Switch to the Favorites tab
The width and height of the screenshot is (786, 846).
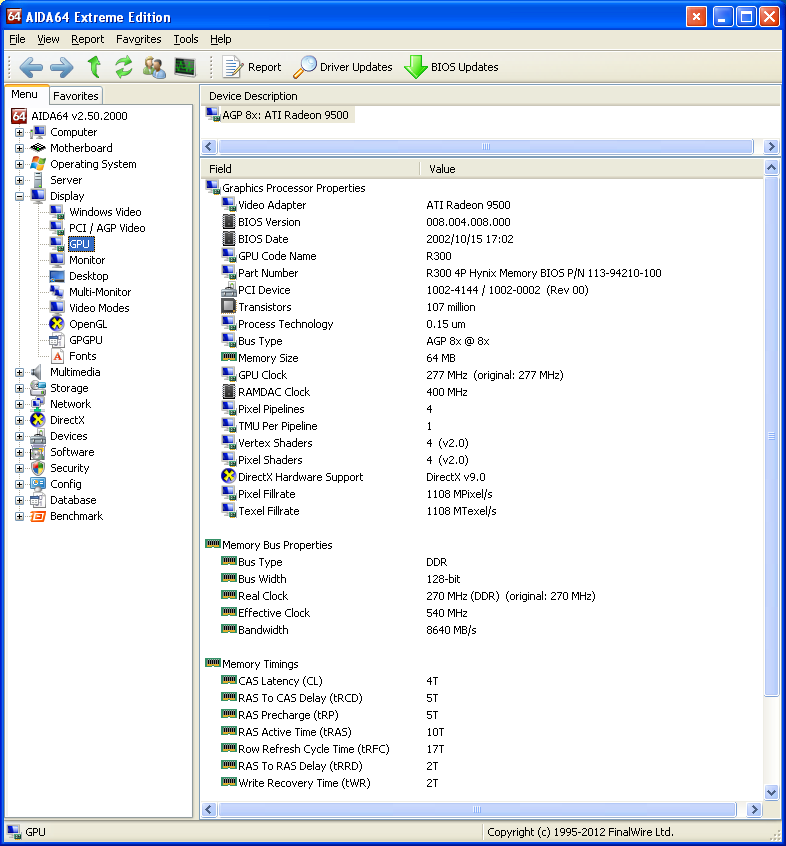click(76, 96)
